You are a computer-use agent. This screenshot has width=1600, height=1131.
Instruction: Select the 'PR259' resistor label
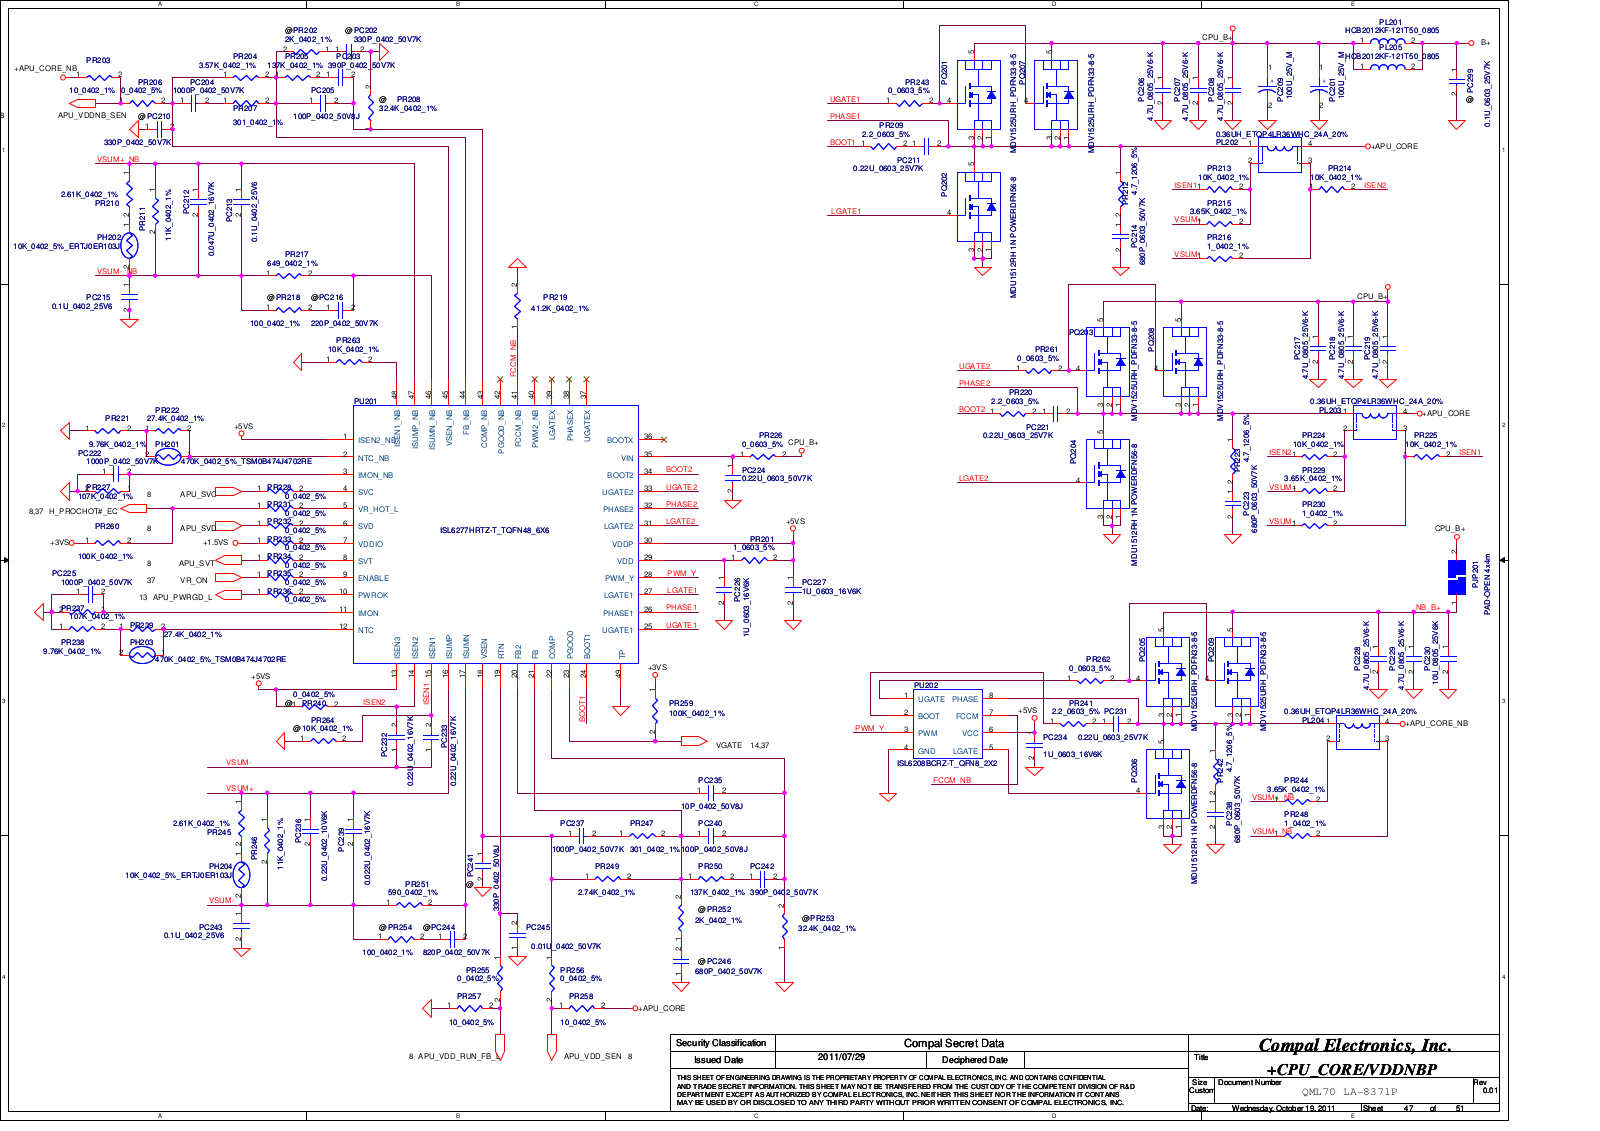[x=681, y=703]
